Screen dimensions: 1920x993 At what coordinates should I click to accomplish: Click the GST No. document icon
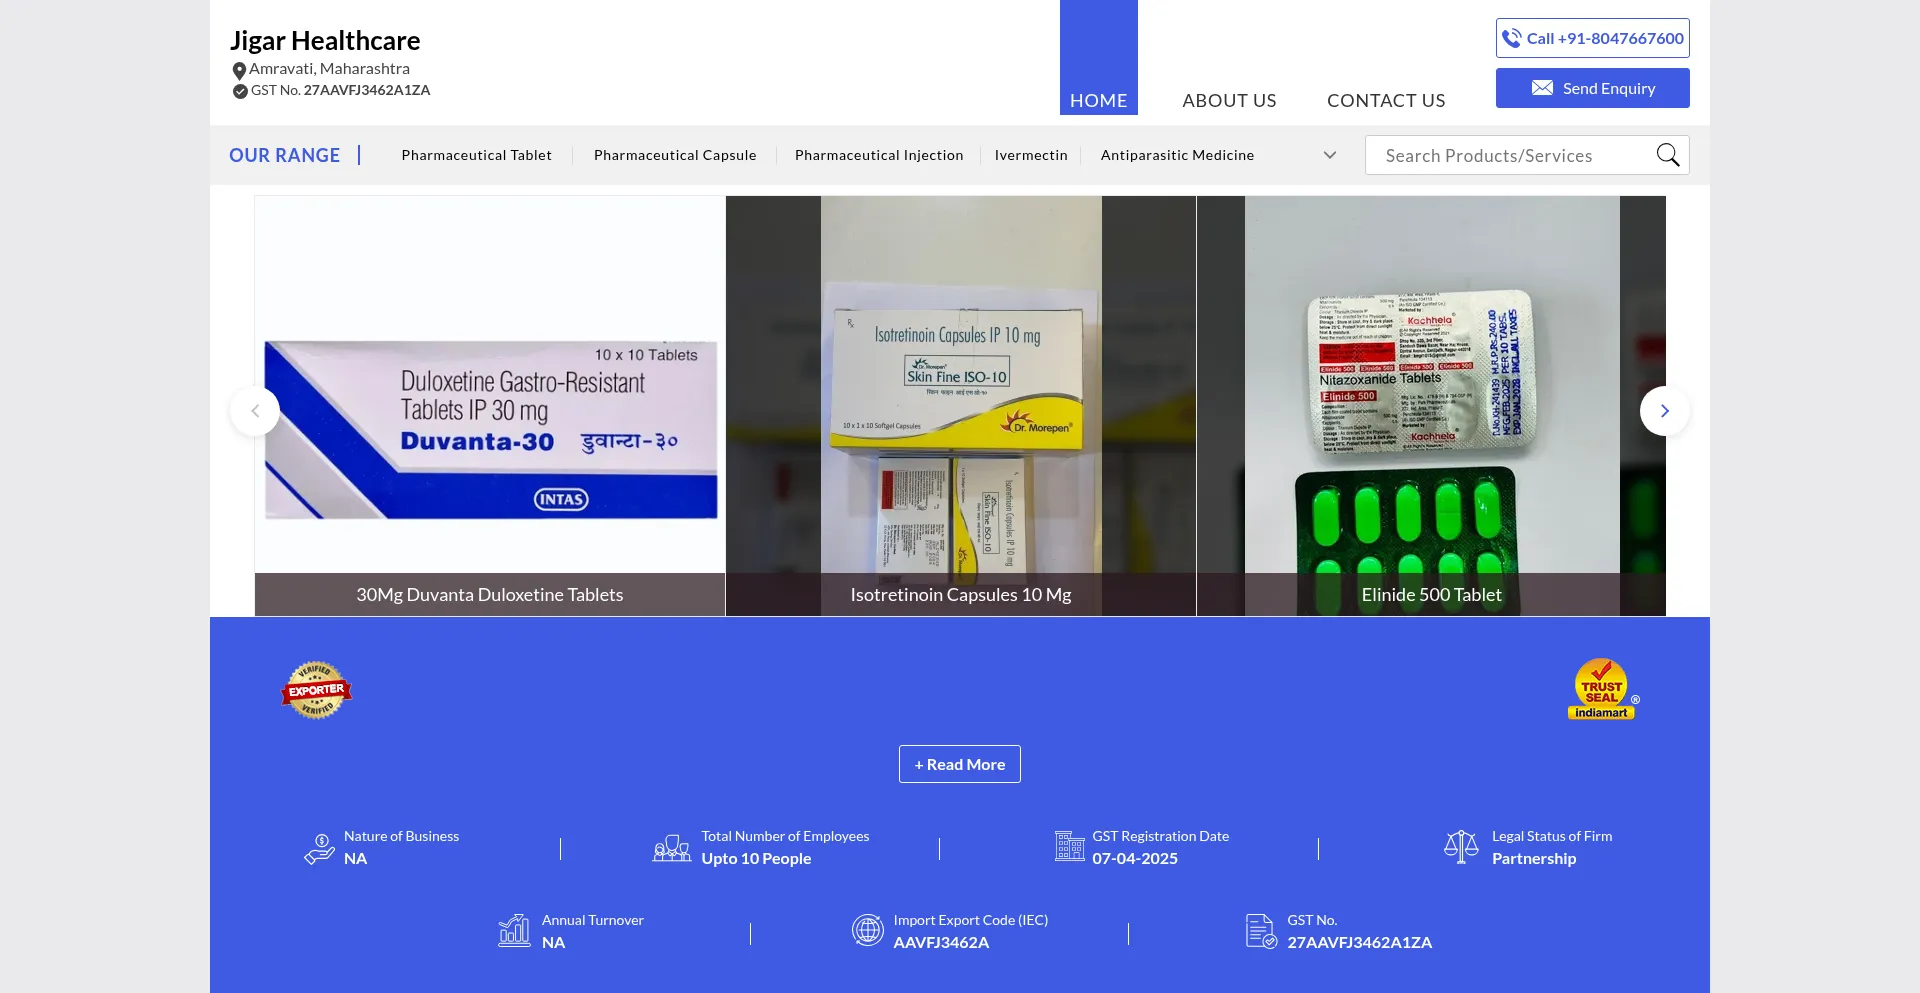(1261, 931)
